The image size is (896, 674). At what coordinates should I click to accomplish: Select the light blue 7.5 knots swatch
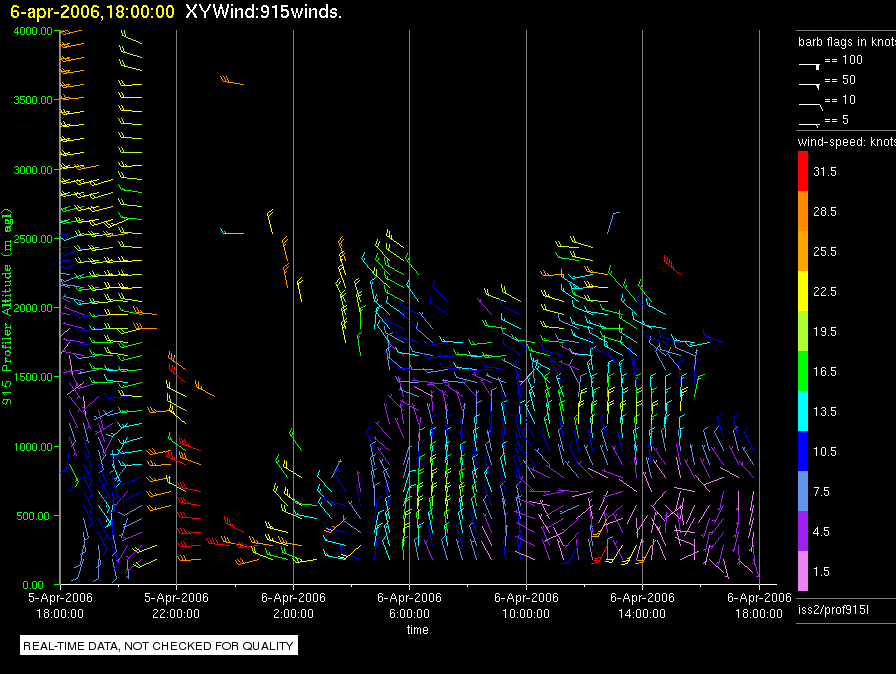tap(803, 491)
